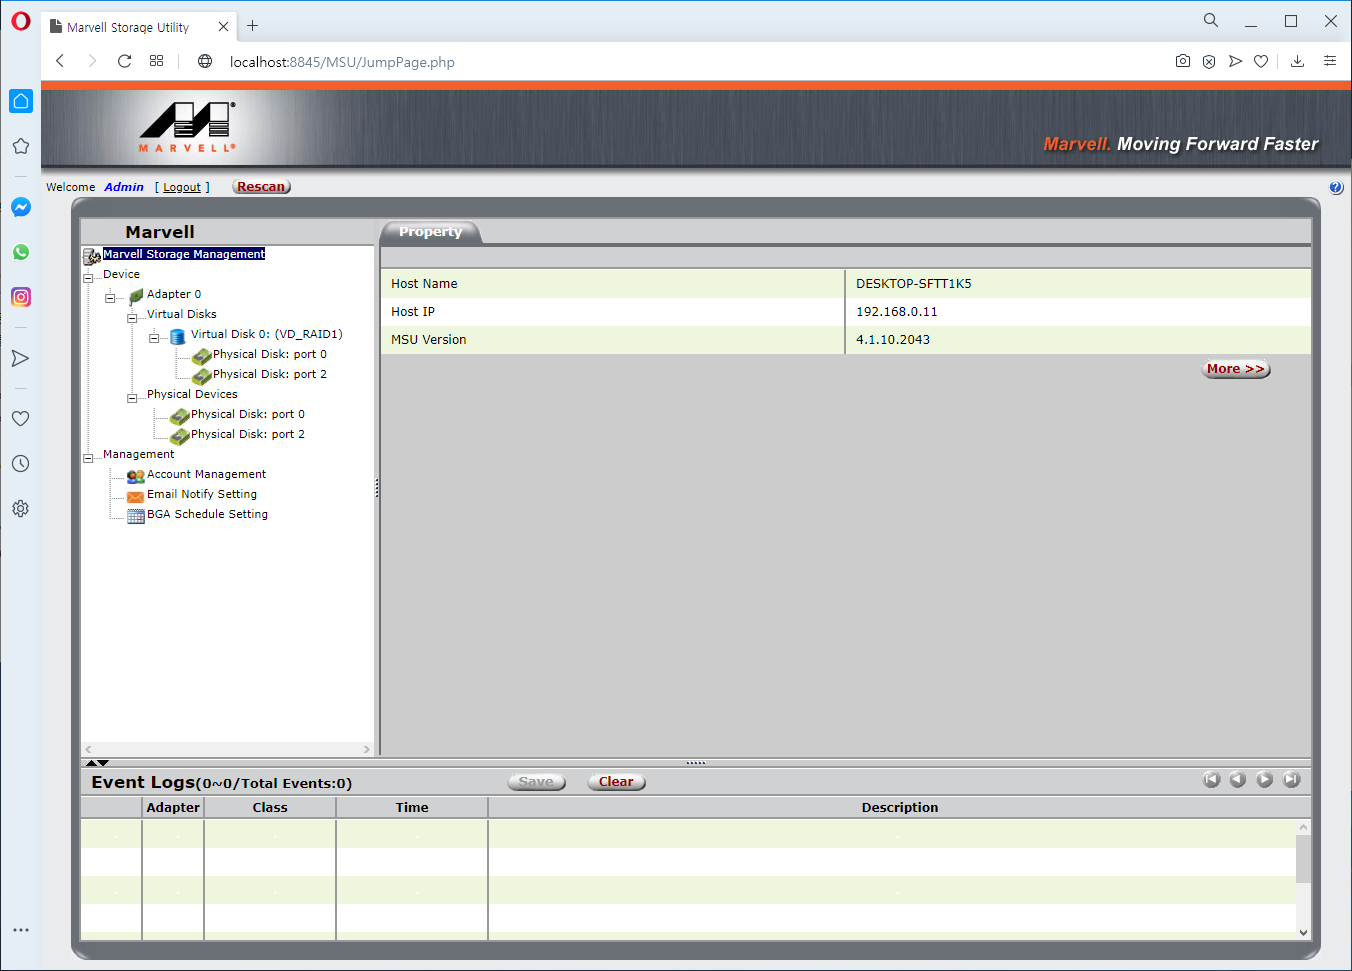This screenshot has width=1352, height=971.
Task: Select the Property tab
Action: (430, 232)
